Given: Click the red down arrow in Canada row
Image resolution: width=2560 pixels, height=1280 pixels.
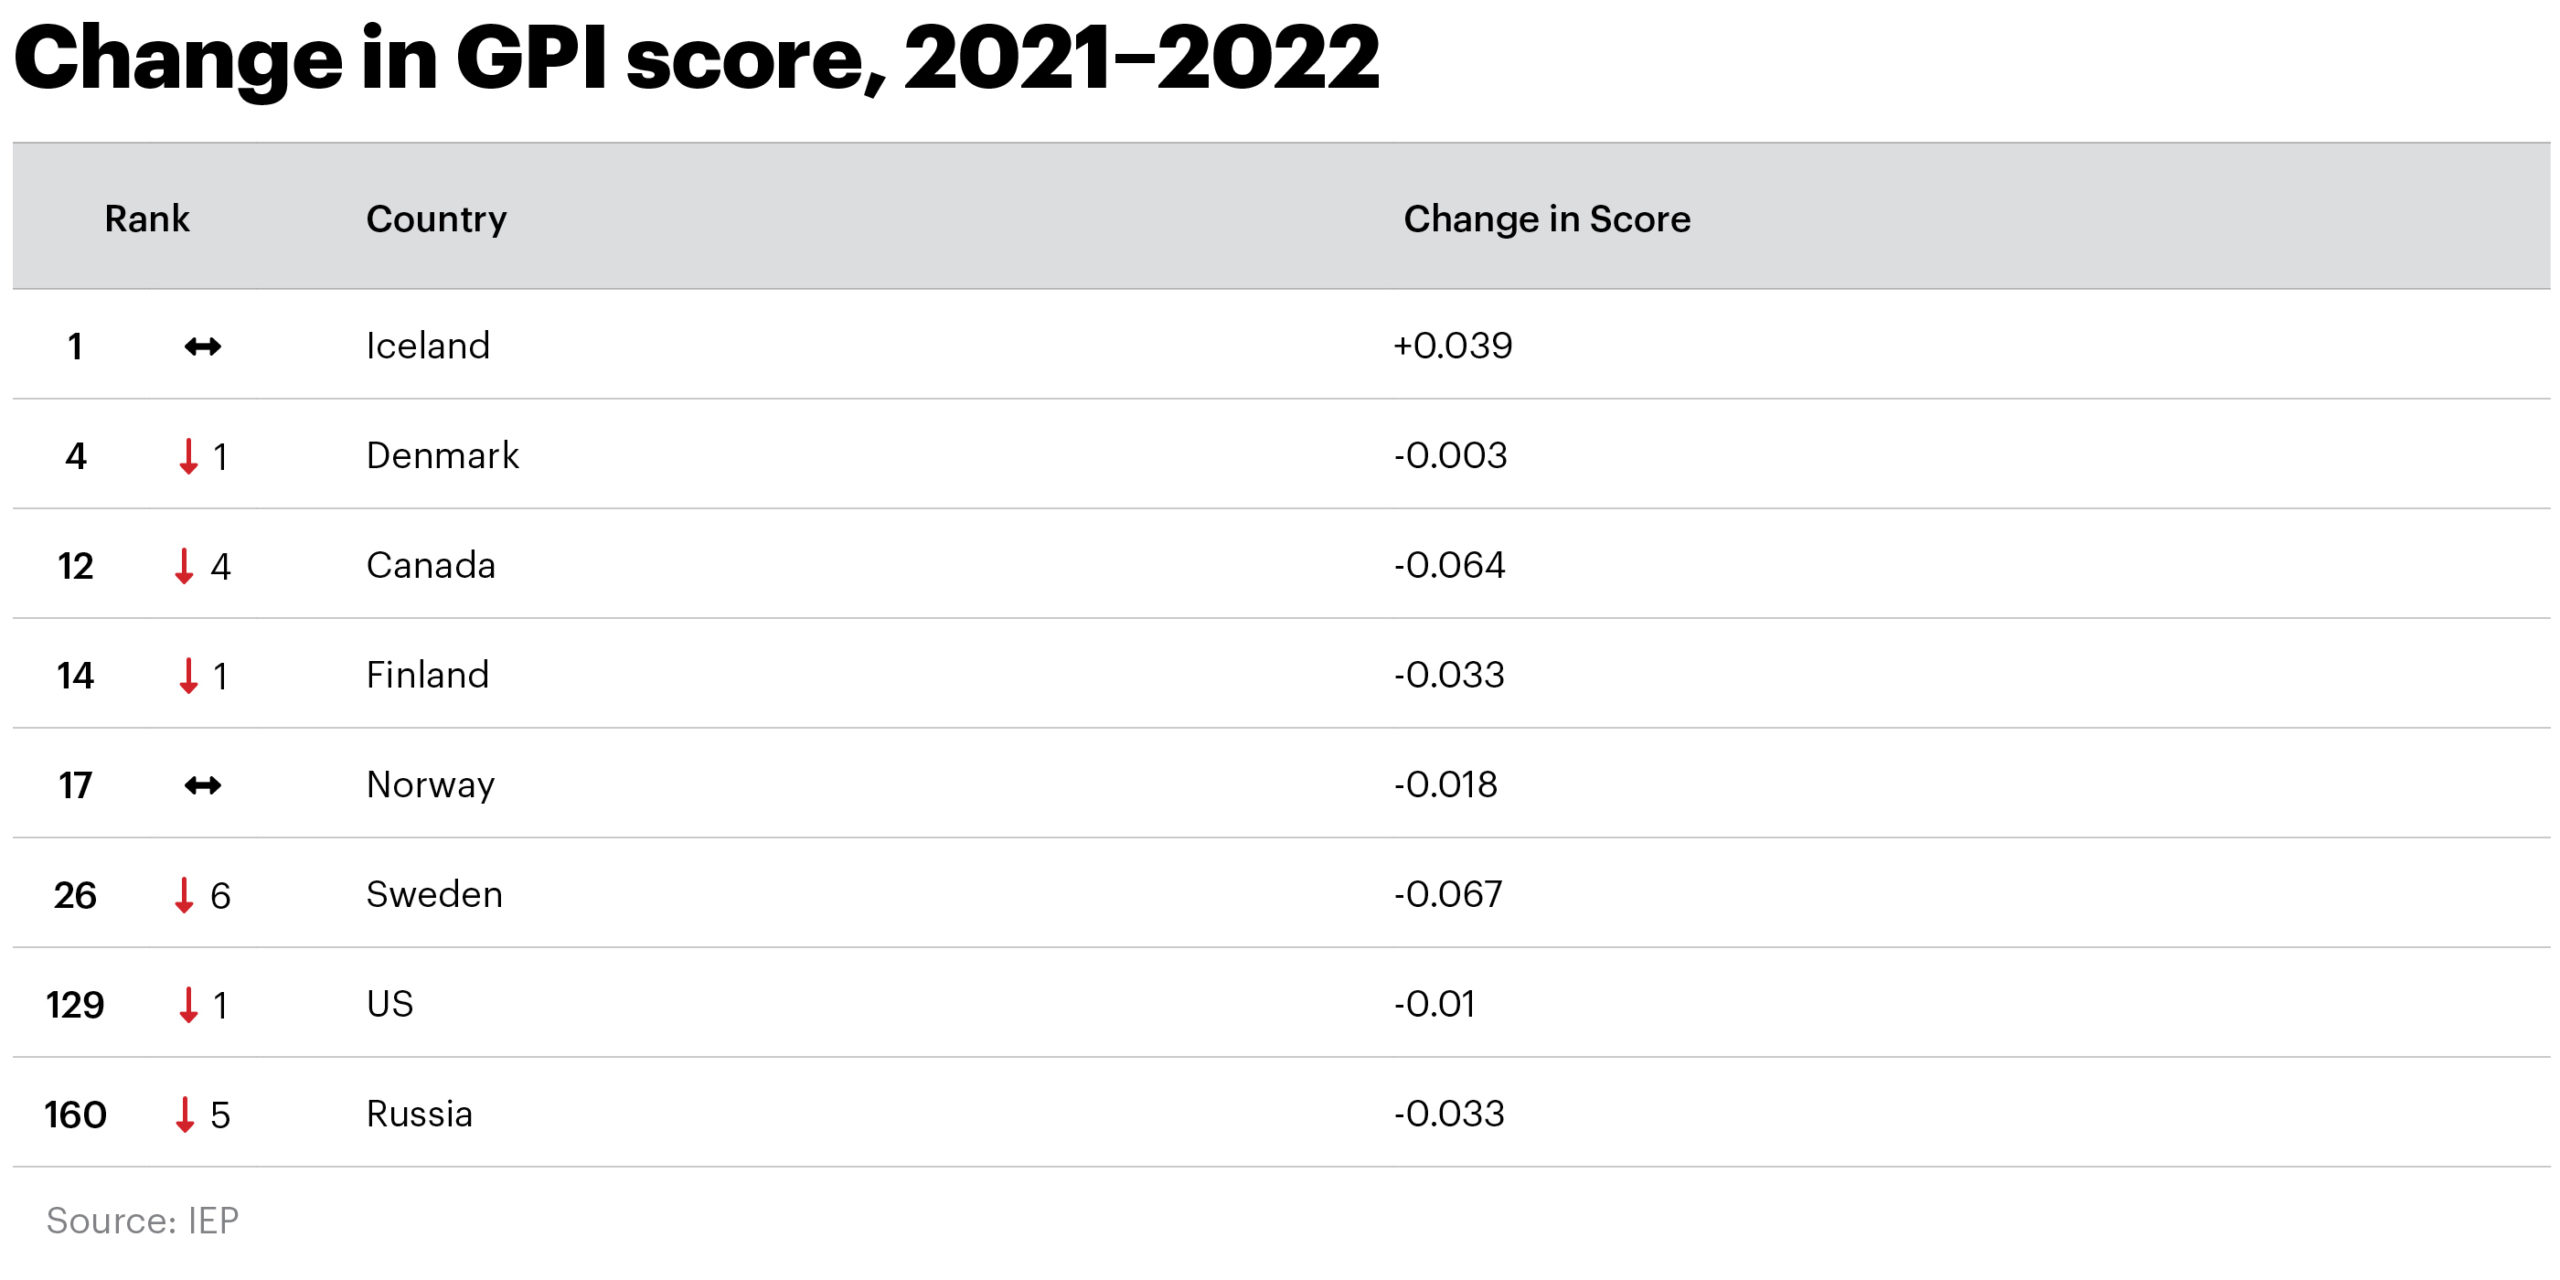Looking at the screenshot, I should coord(184,566).
